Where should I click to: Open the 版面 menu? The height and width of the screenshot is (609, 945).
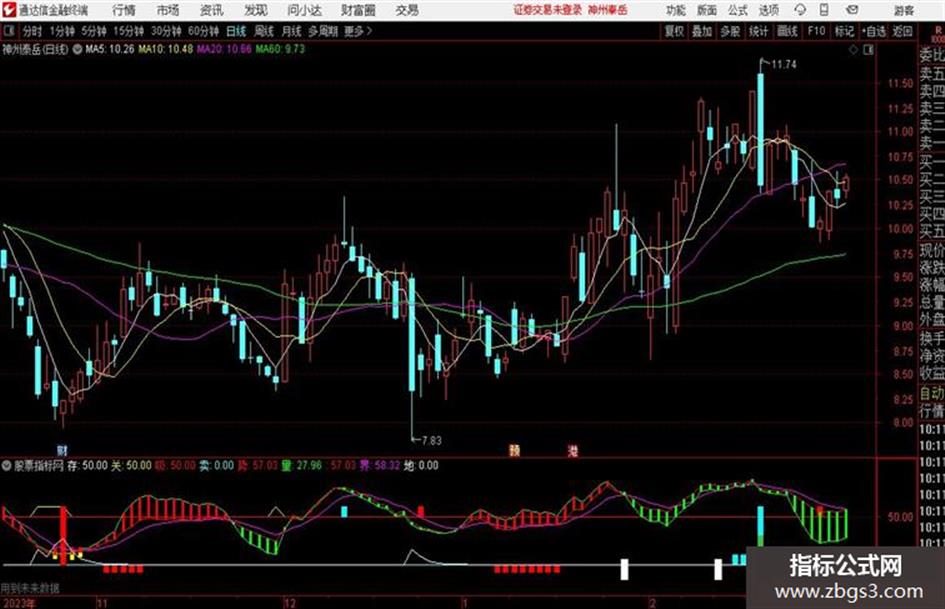click(x=707, y=10)
